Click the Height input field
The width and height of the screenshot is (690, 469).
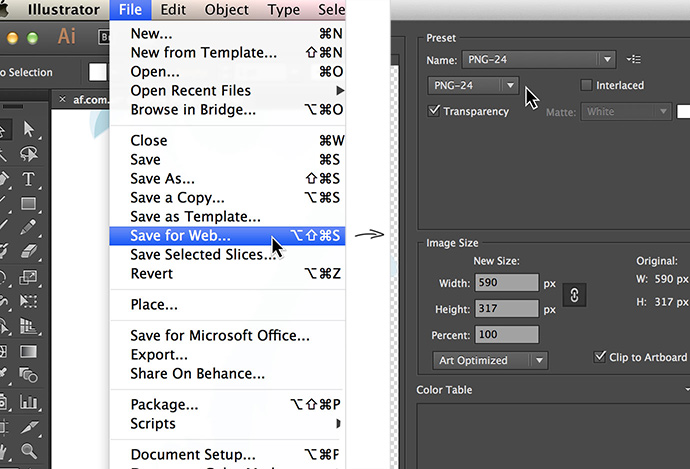506,308
